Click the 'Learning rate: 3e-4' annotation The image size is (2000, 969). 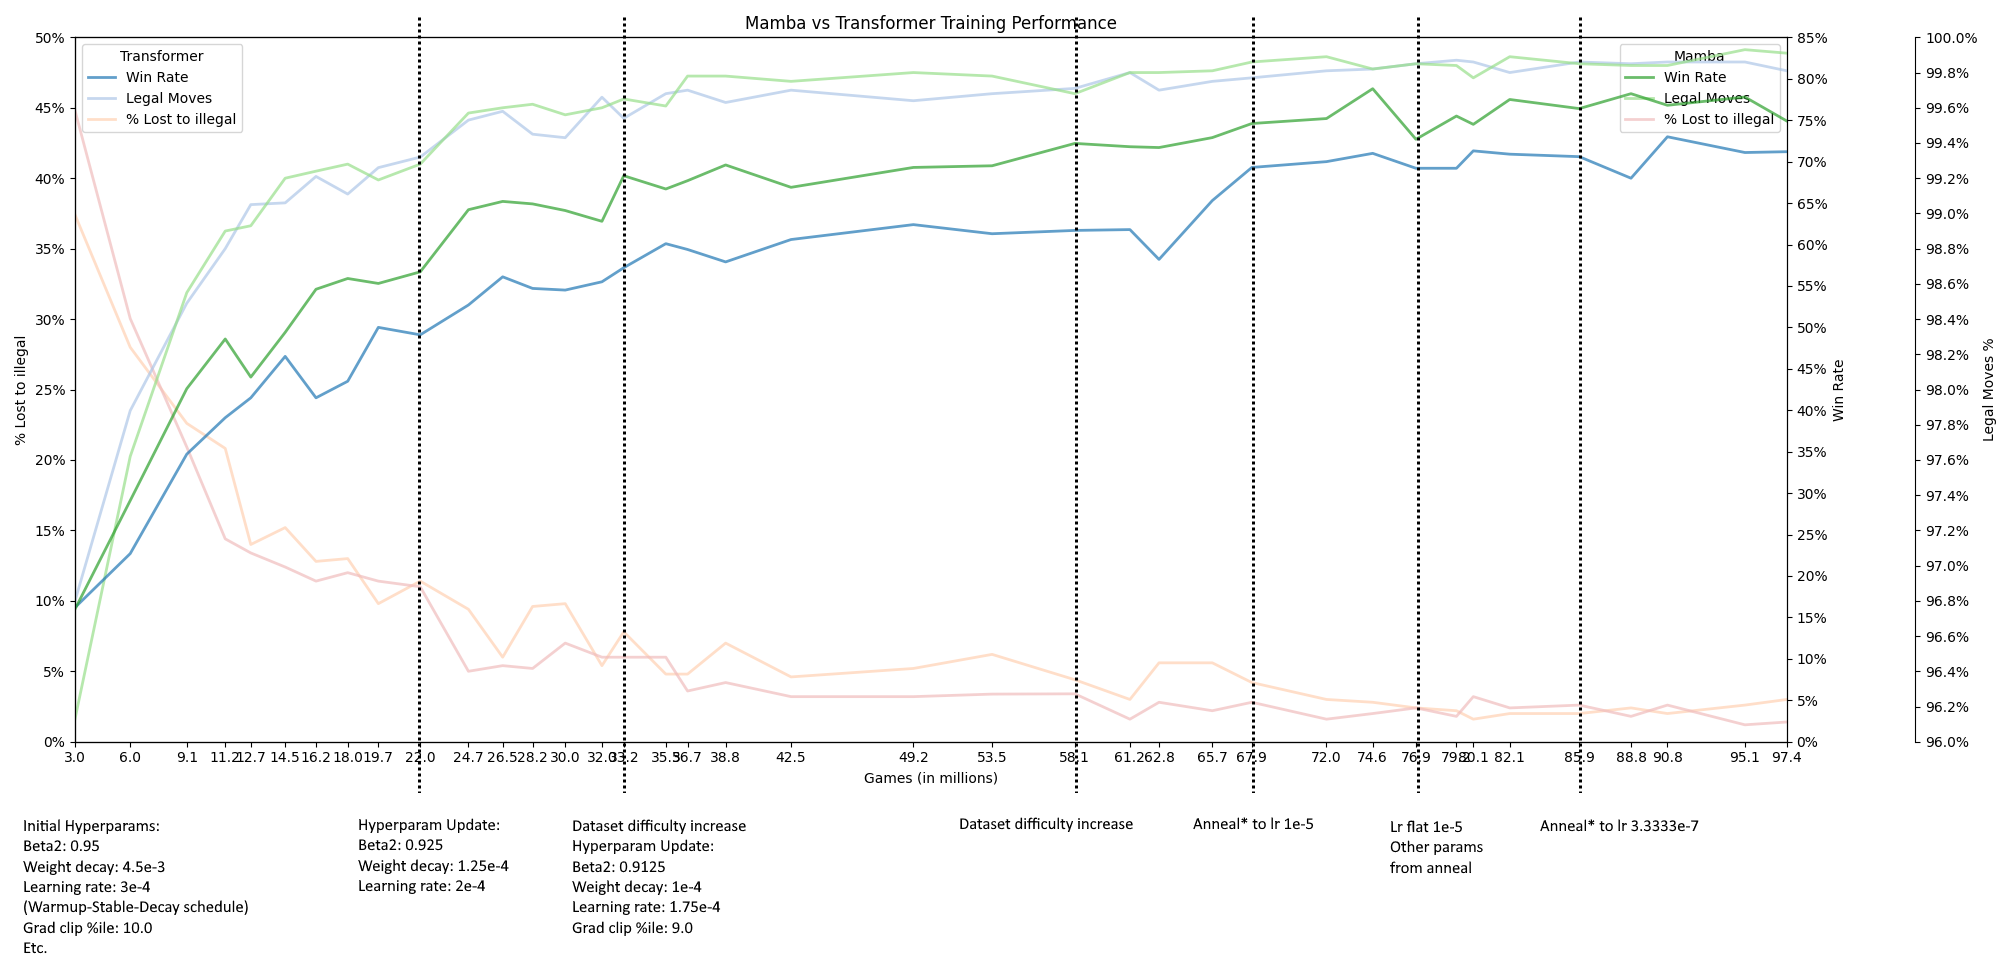coord(87,887)
